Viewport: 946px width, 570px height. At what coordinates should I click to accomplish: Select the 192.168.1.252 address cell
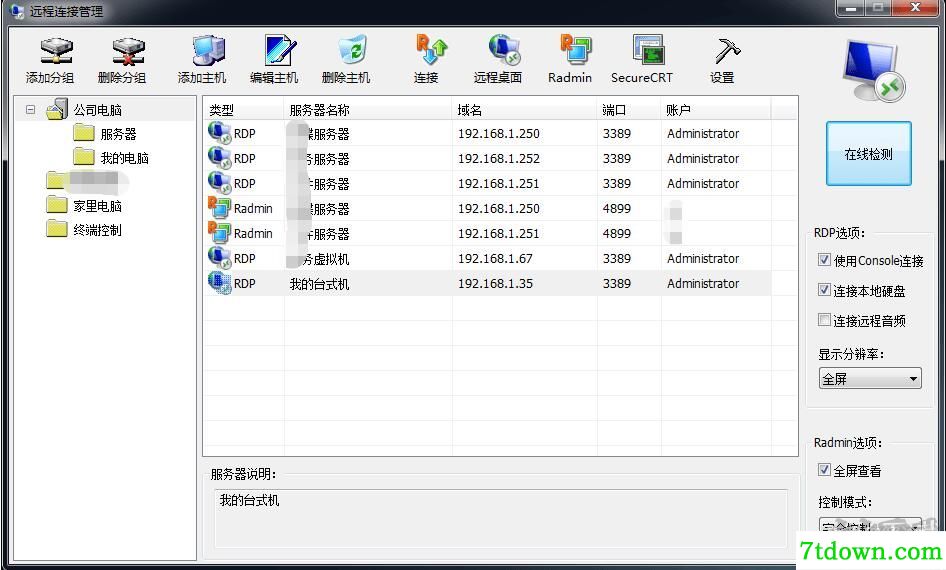[x=499, y=158]
